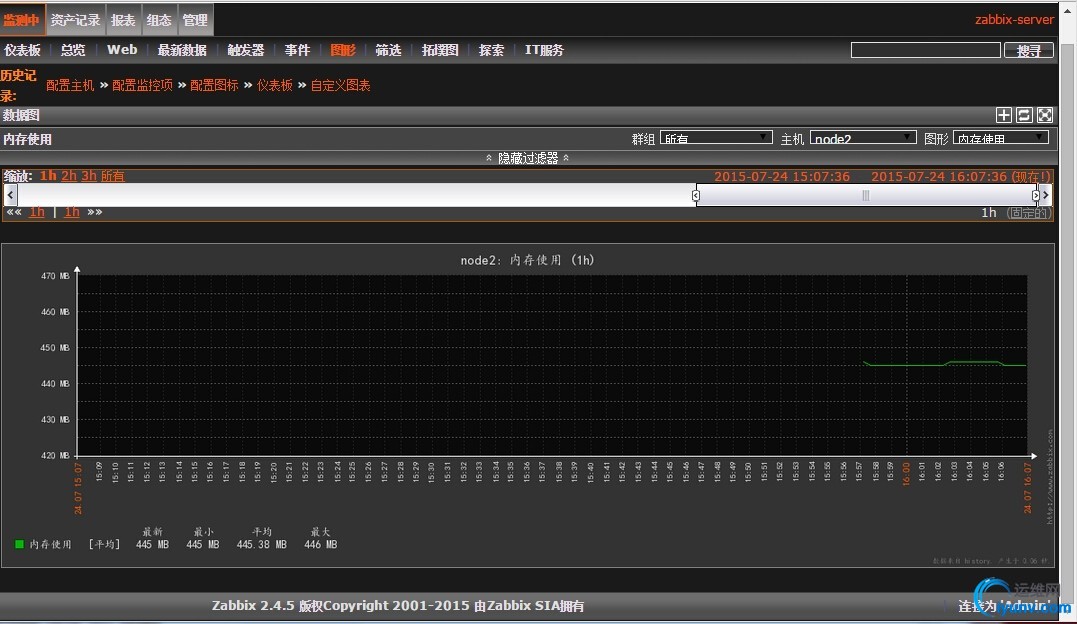1077x624 pixels.
Task: Set zoom to 所有 (all)
Action: 113,176
